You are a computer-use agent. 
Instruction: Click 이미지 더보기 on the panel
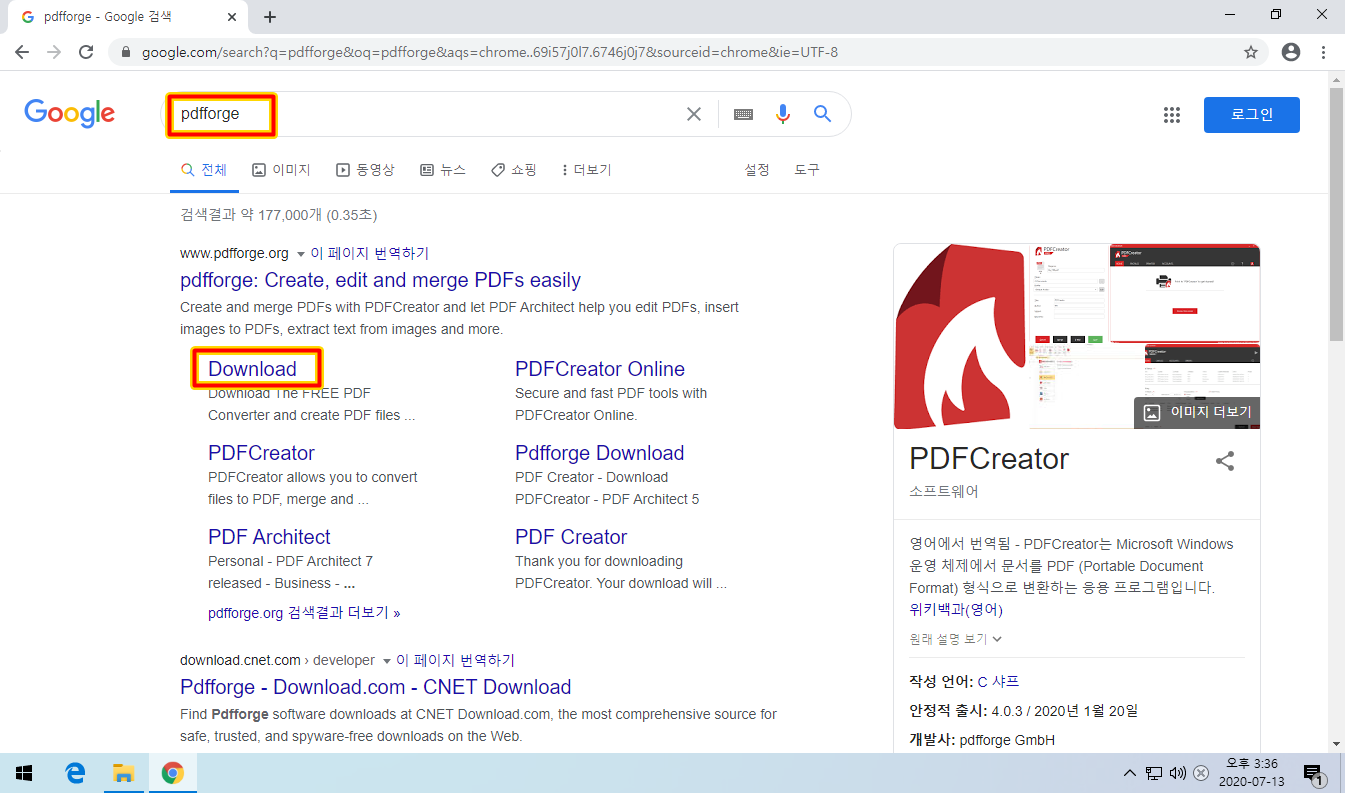coord(1197,412)
